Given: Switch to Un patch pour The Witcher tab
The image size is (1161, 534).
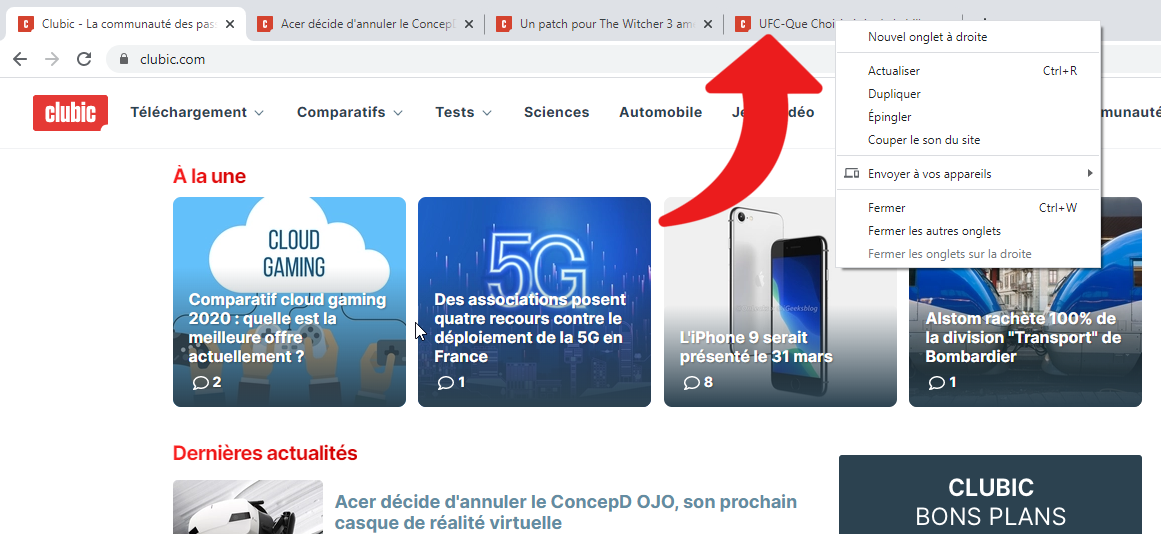Looking at the screenshot, I should 605,24.
